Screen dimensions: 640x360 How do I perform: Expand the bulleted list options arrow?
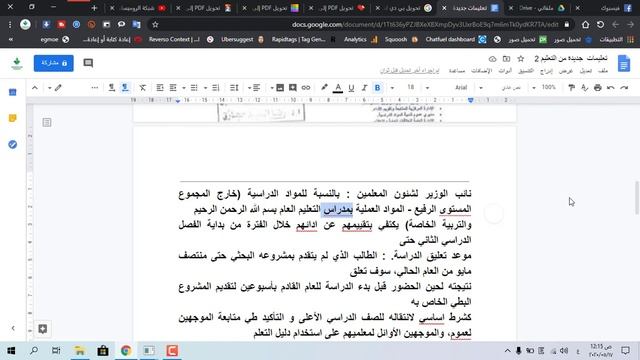(x=184, y=88)
